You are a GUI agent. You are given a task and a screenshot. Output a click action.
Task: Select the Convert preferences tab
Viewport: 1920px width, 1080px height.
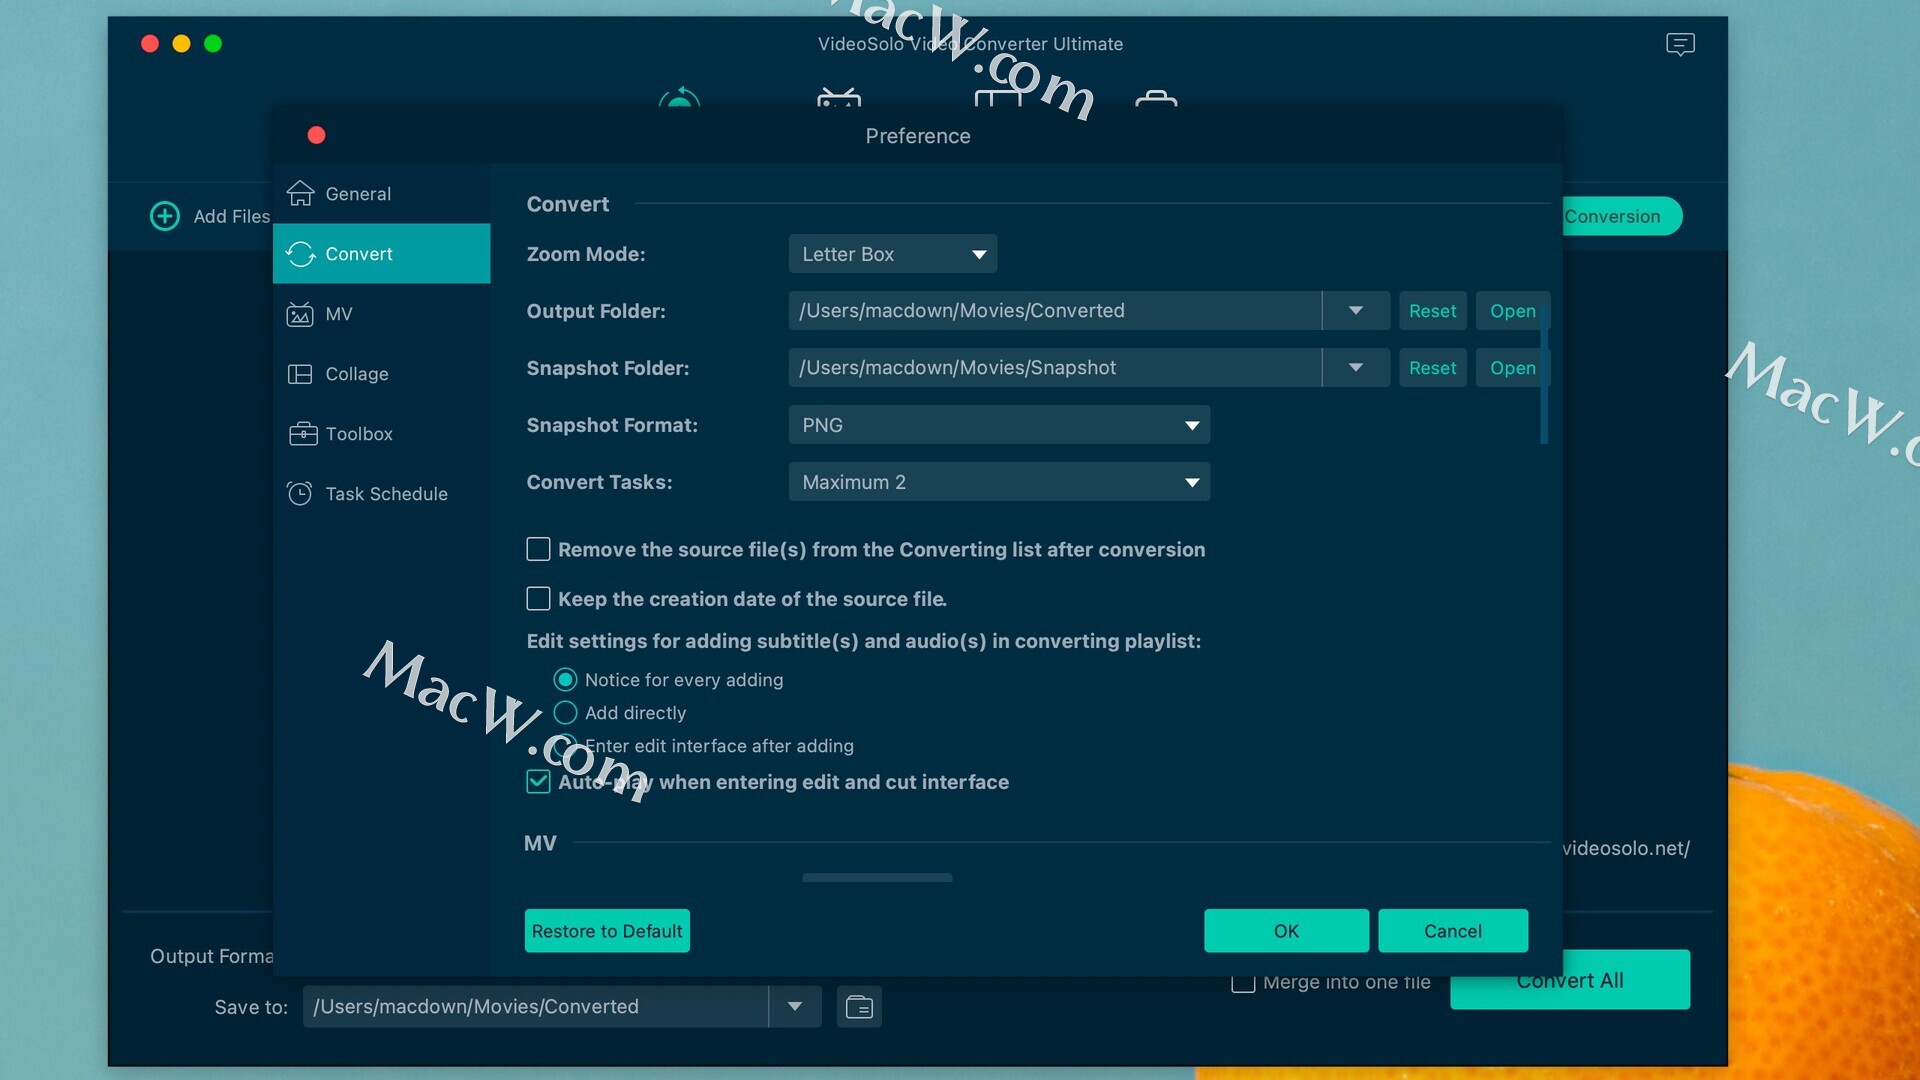click(381, 254)
